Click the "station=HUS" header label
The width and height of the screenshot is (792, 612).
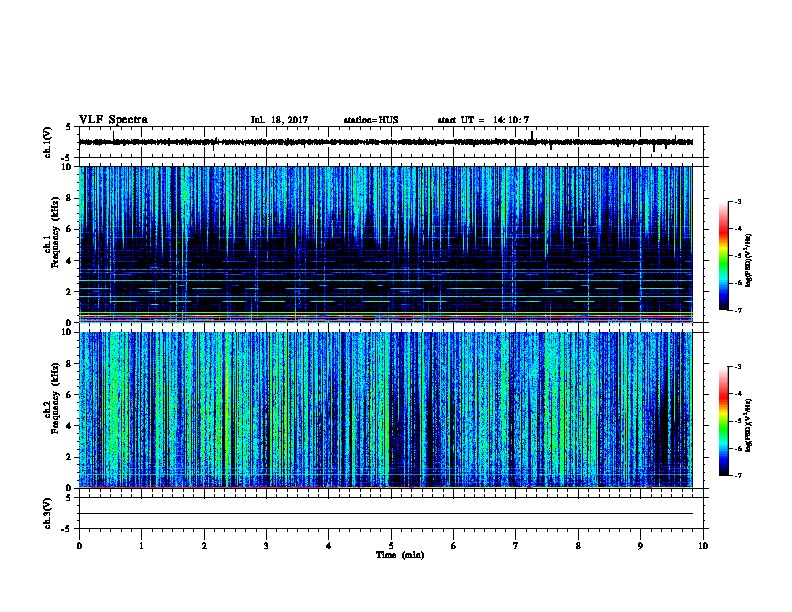click(371, 120)
